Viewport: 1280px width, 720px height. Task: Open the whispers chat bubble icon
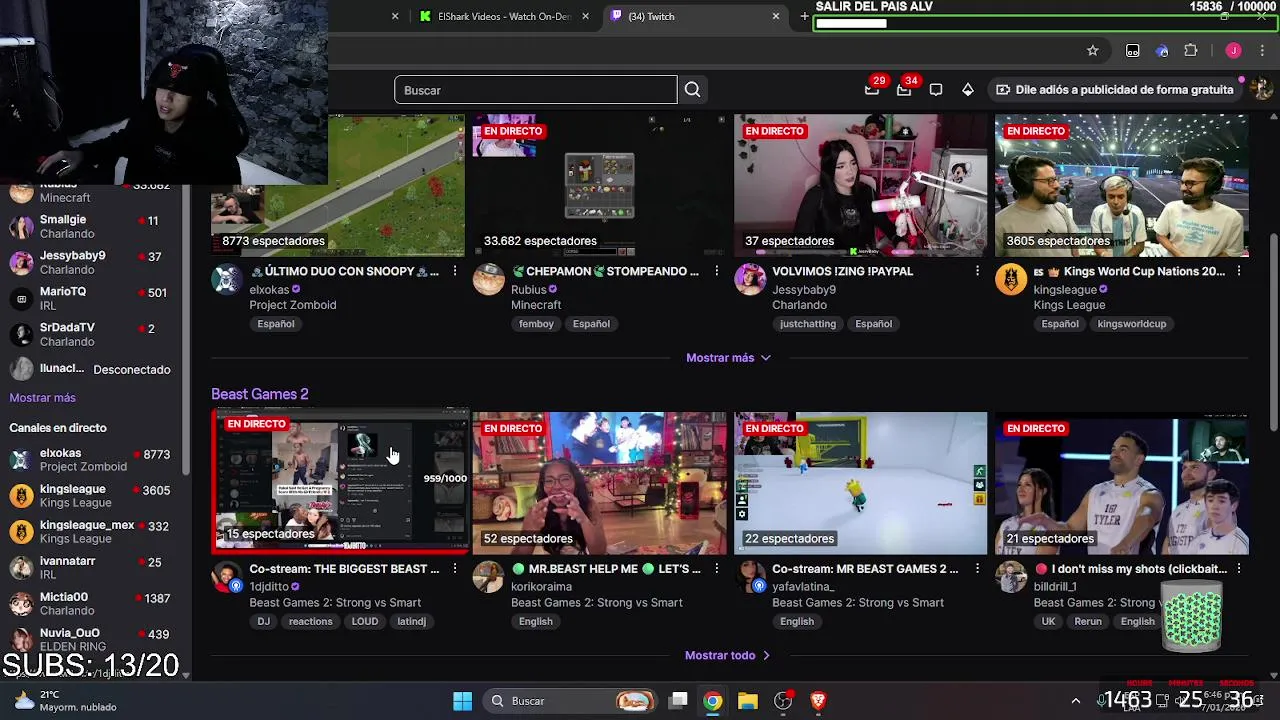(936, 90)
